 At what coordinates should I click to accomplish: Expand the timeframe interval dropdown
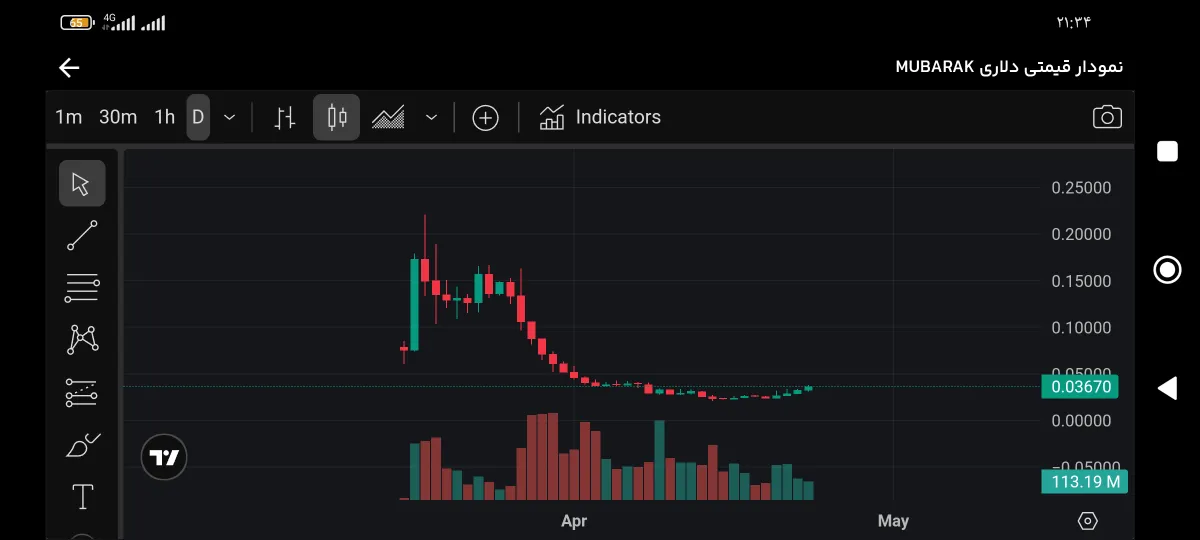(230, 117)
